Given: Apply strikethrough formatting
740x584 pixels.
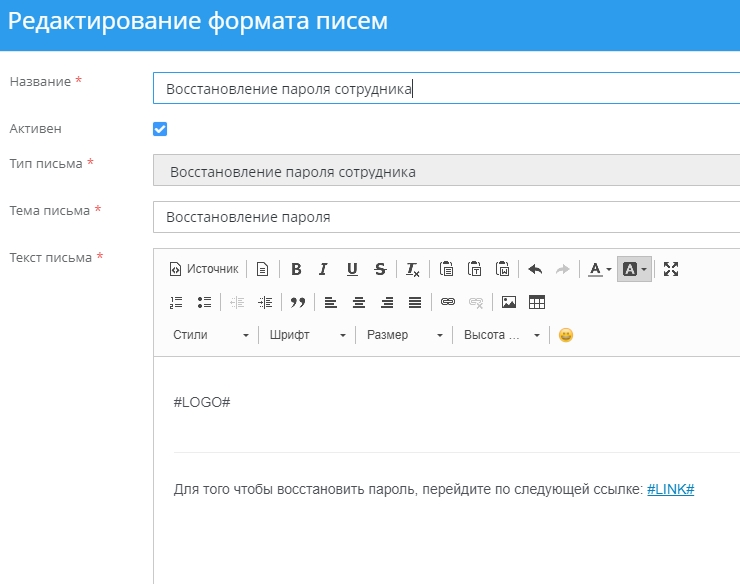Looking at the screenshot, I should coord(380,269).
